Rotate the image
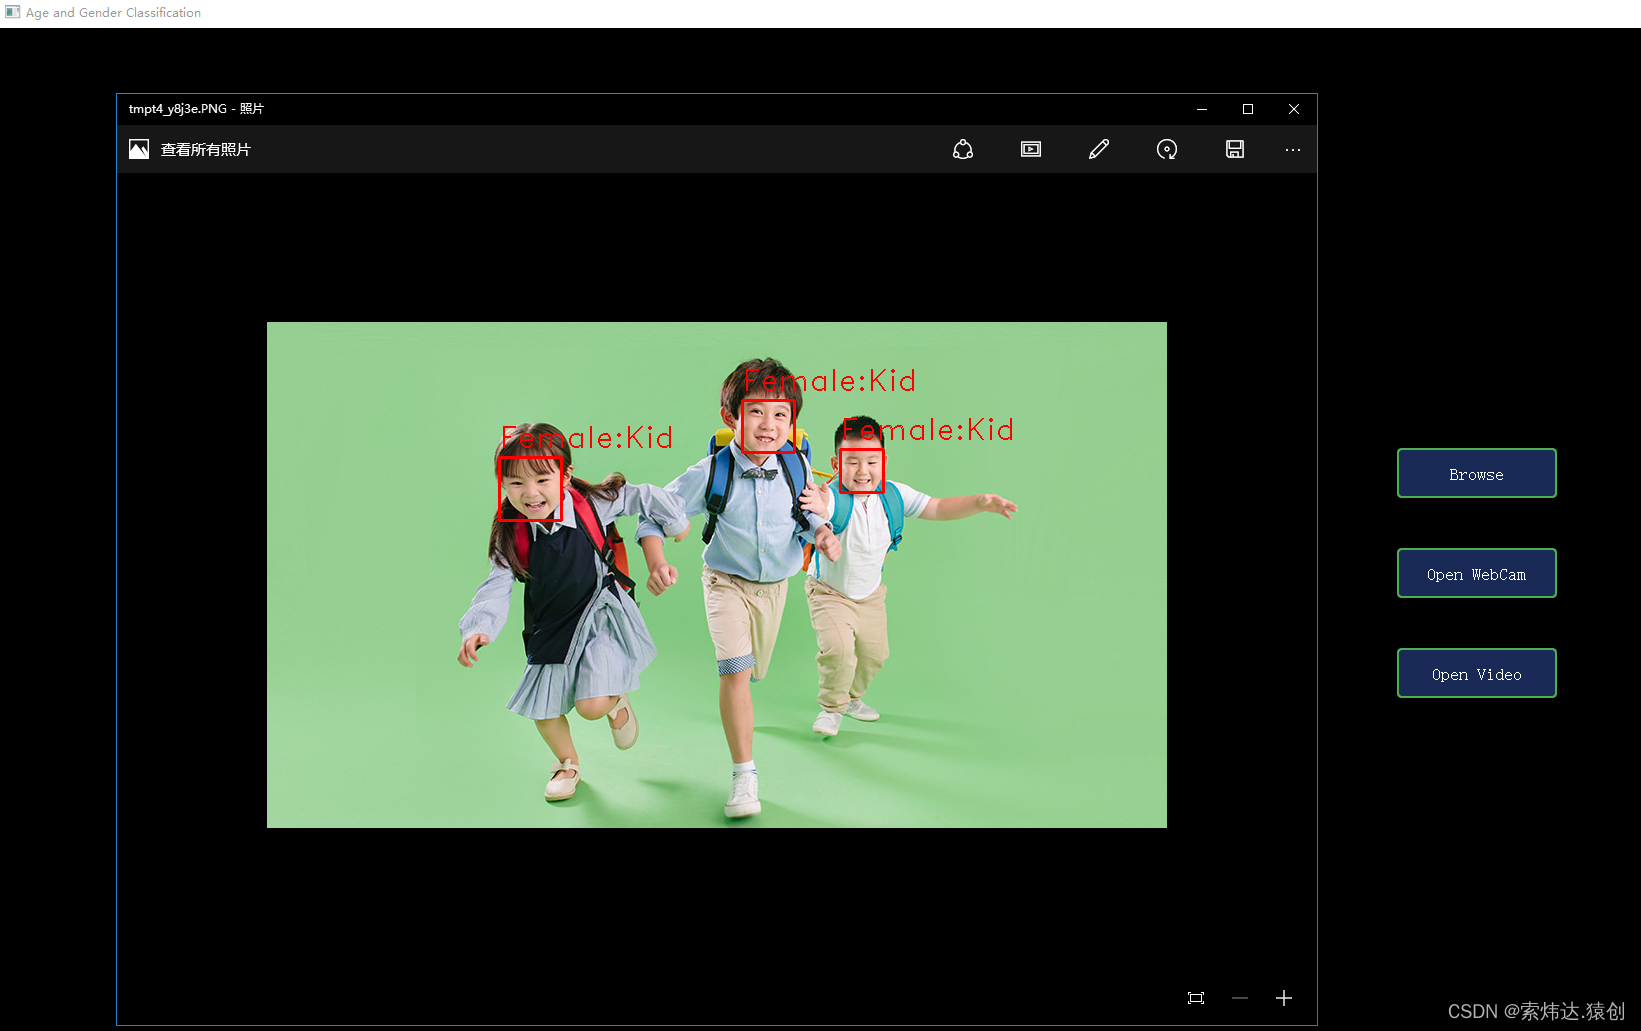 [x=1167, y=148]
